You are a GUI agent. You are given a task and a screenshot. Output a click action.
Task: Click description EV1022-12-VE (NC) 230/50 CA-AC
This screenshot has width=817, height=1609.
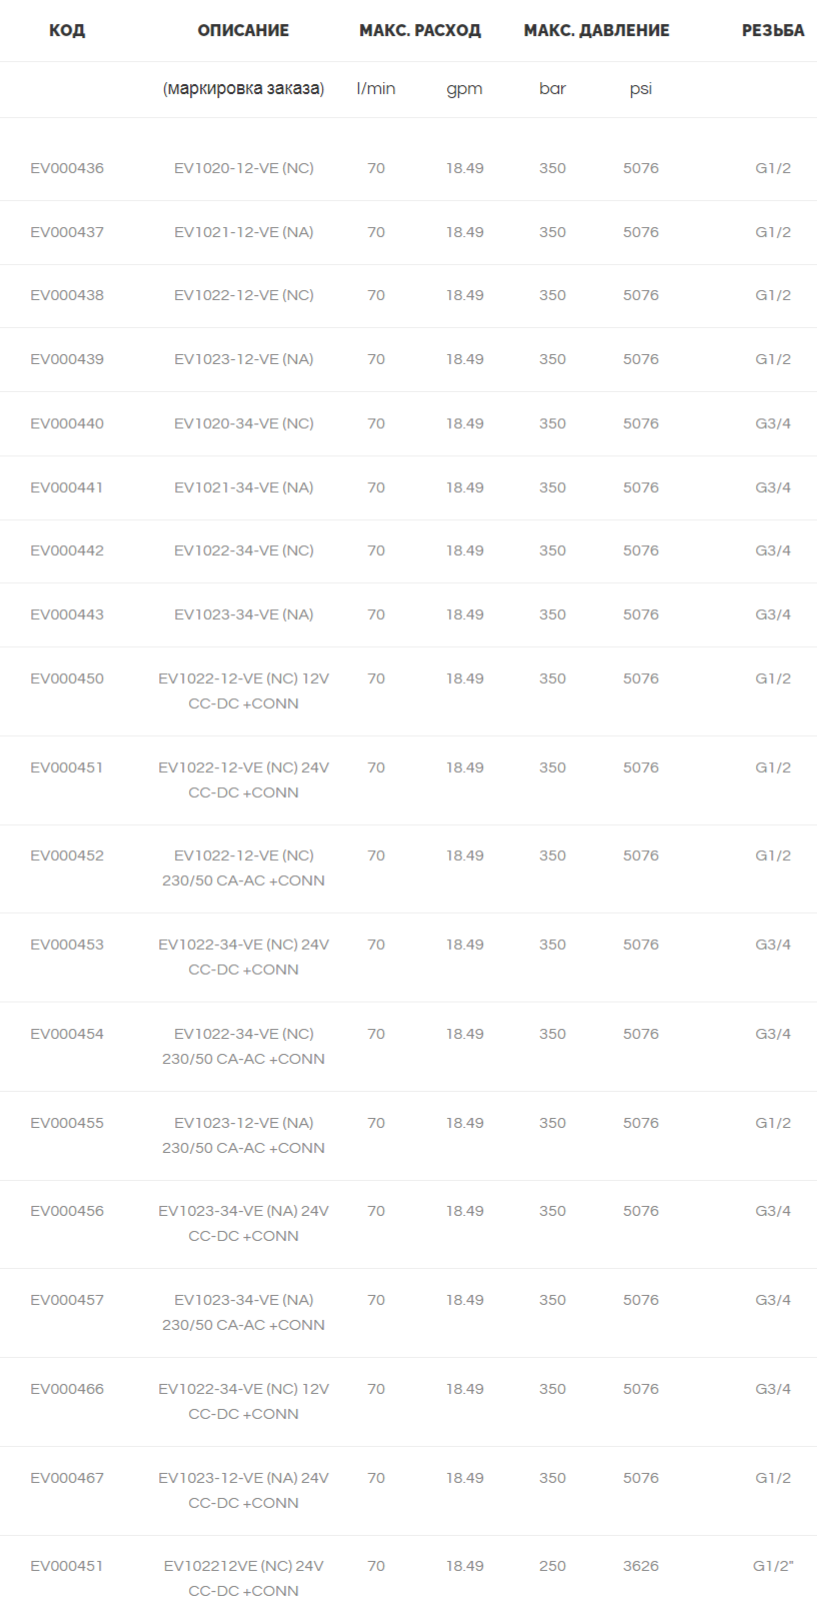click(244, 868)
